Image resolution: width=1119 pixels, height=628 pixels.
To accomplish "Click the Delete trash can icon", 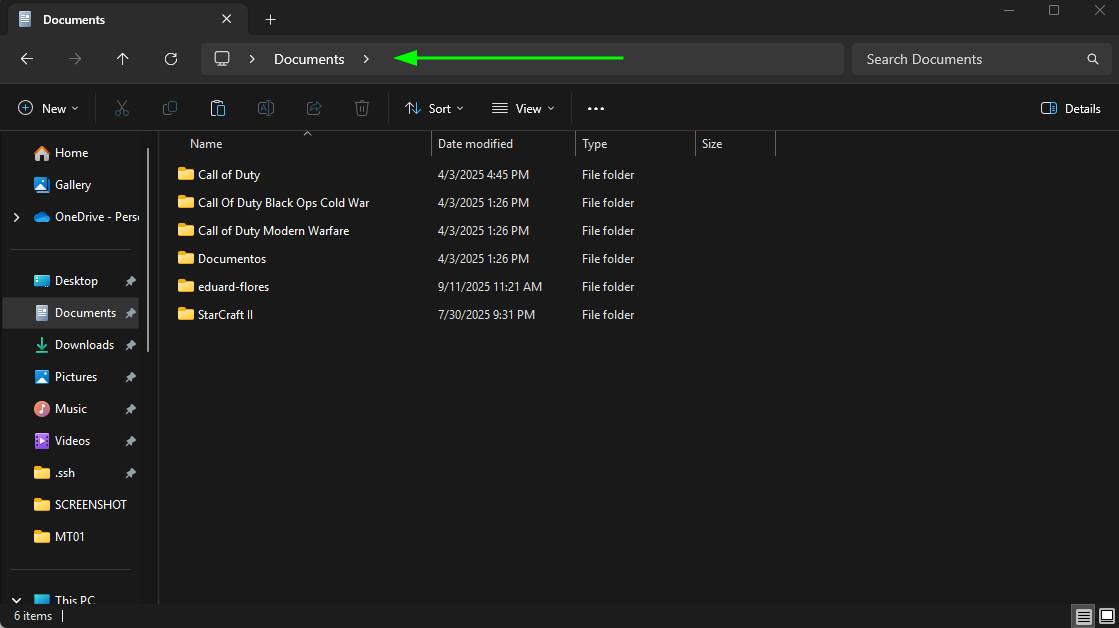I will click(362, 108).
